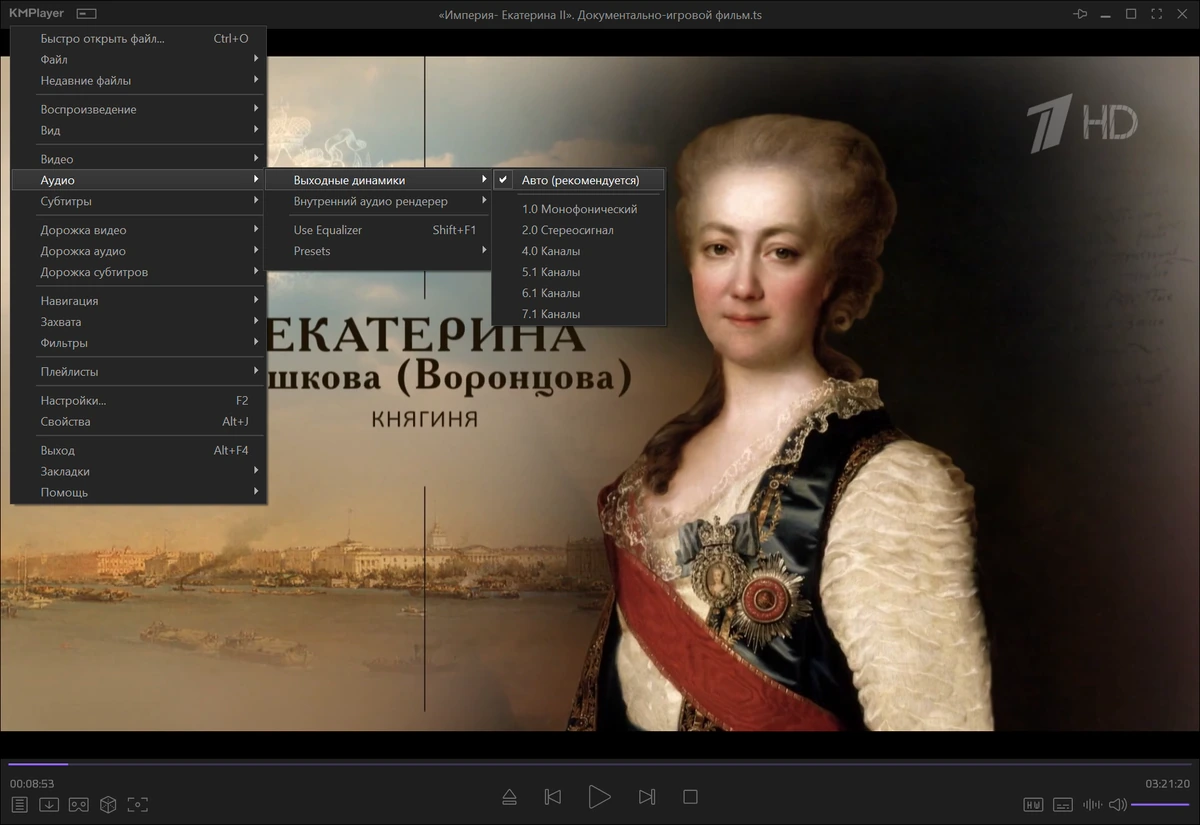Image resolution: width=1200 pixels, height=825 pixels.
Task: Click the eject/open file button
Action: coord(509,797)
